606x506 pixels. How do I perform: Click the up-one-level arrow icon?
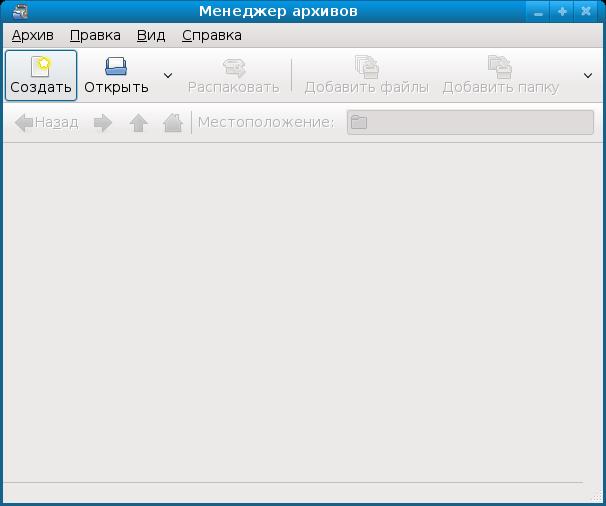point(138,123)
